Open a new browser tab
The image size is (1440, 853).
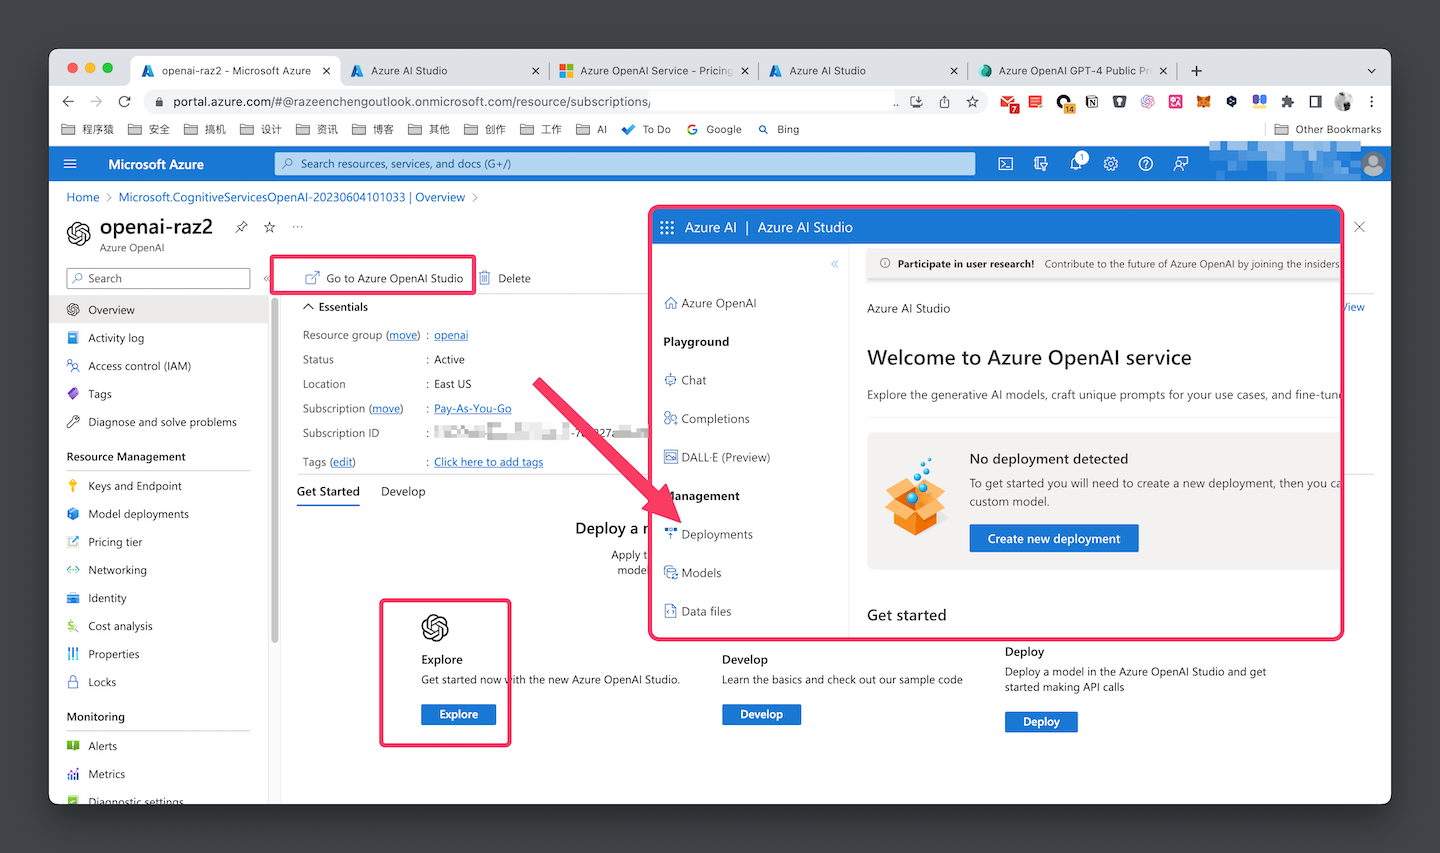pyautogui.click(x=1196, y=71)
